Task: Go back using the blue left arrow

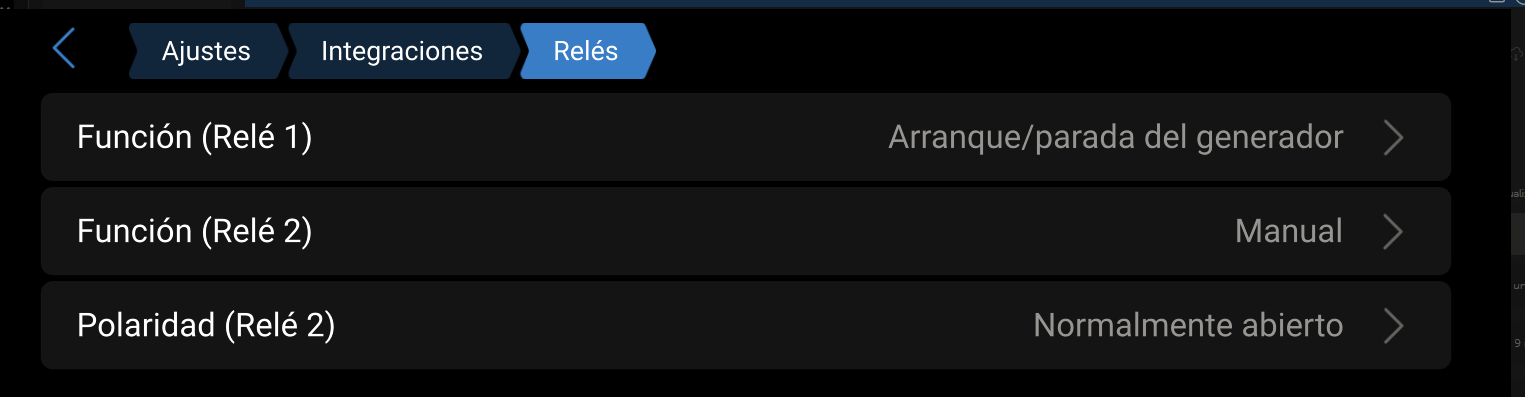Action: coord(64,48)
